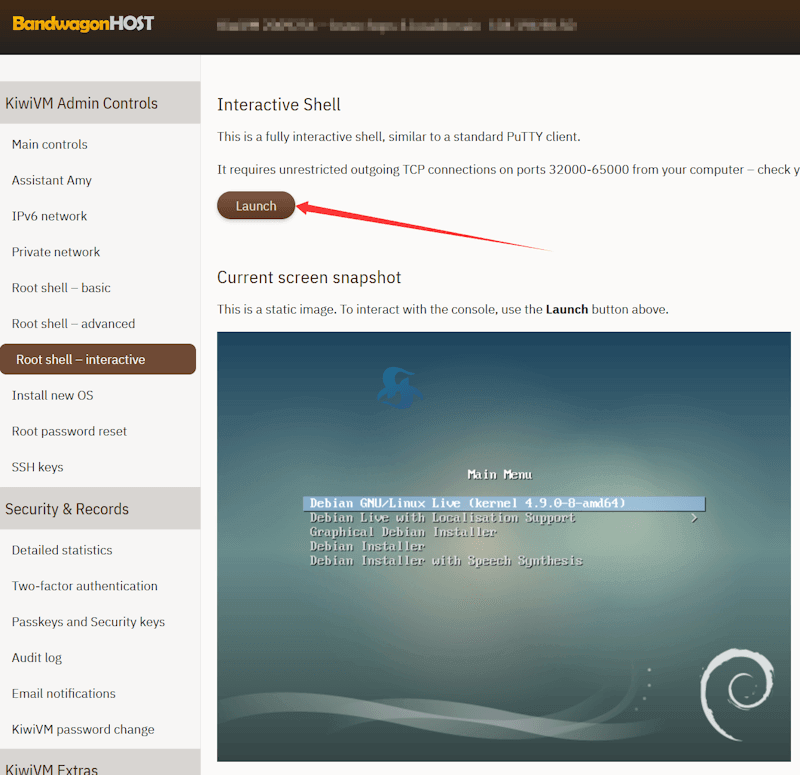Viewport: 800px width, 775px height.
Task: Open Root password reset page
Action: click(x=69, y=431)
